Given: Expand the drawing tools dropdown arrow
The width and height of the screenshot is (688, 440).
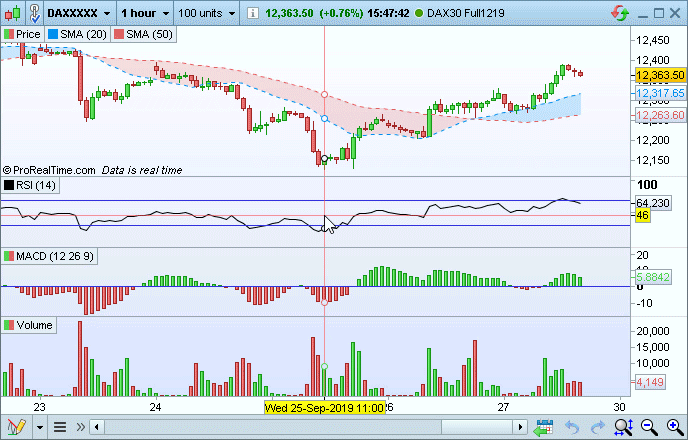Looking at the screenshot, I should pyautogui.click(x=40, y=427).
